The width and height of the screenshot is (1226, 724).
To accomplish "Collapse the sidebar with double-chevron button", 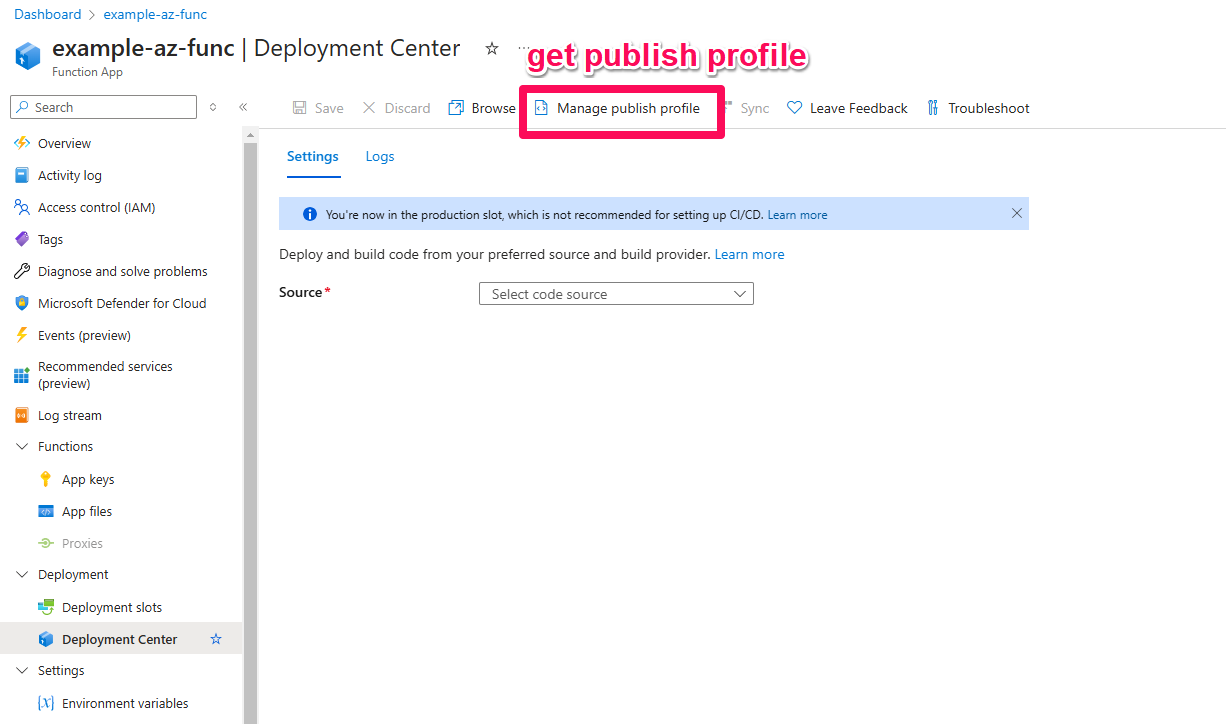I will pyautogui.click(x=243, y=107).
